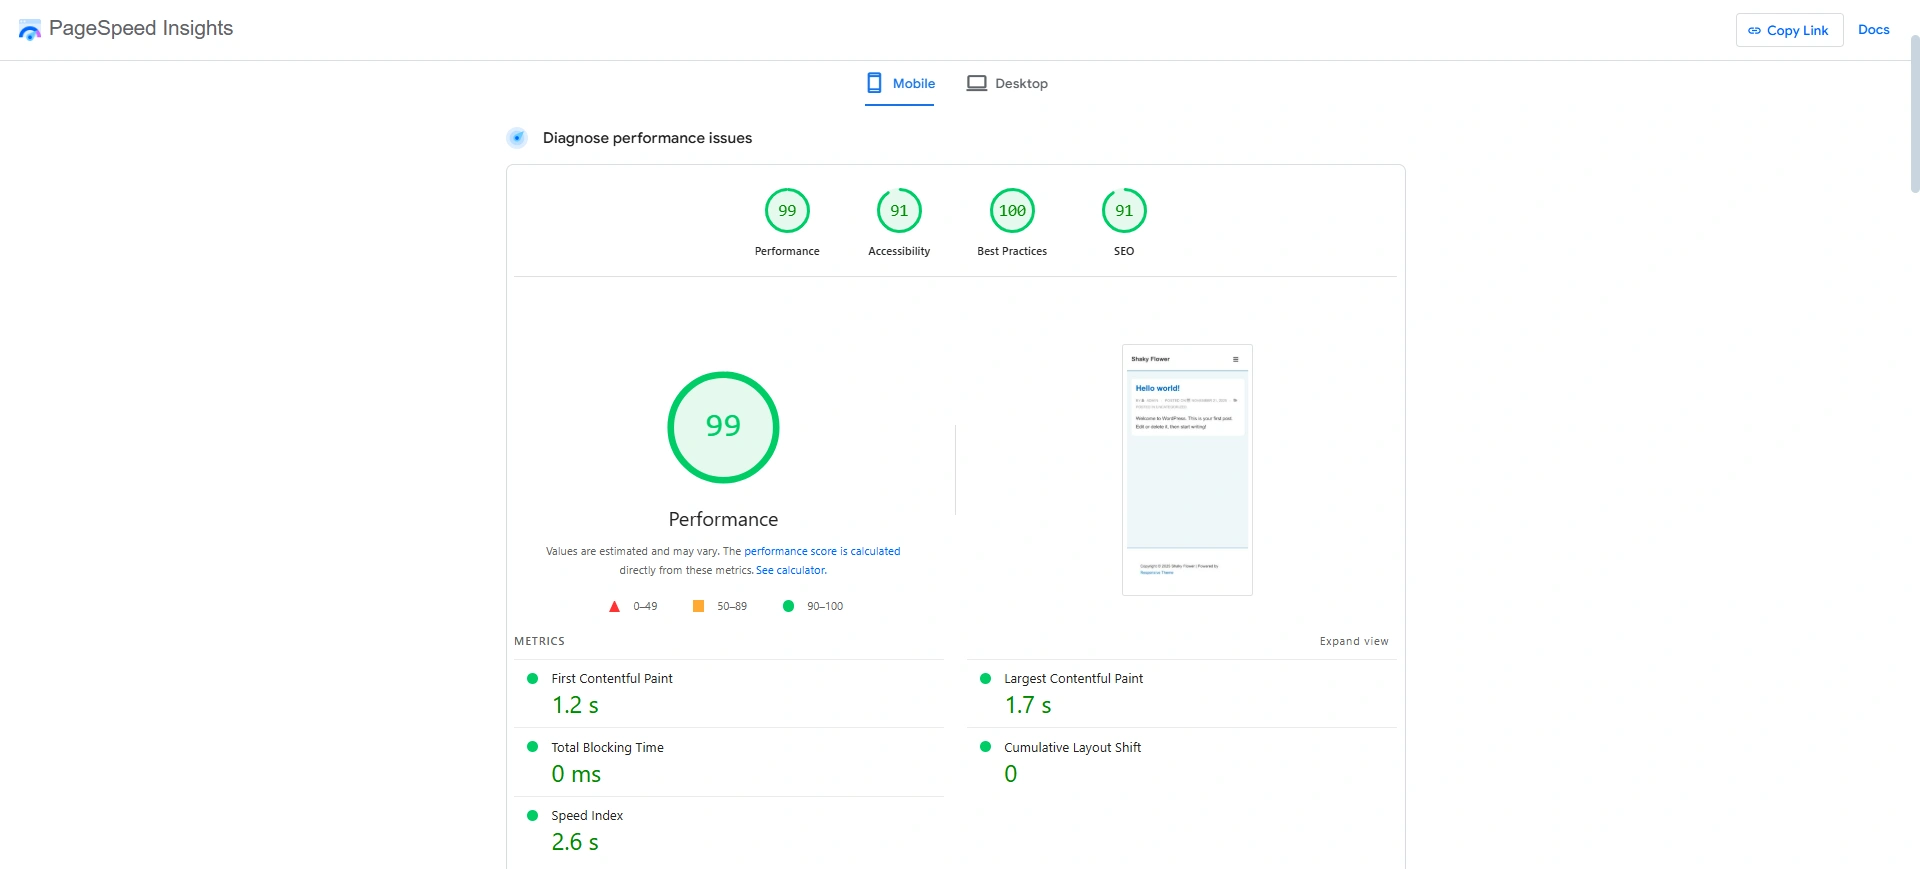Image resolution: width=1920 pixels, height=869 pixels.
Task: Click the '2.6 s' Speed Index value
Action: coord(575,842)
